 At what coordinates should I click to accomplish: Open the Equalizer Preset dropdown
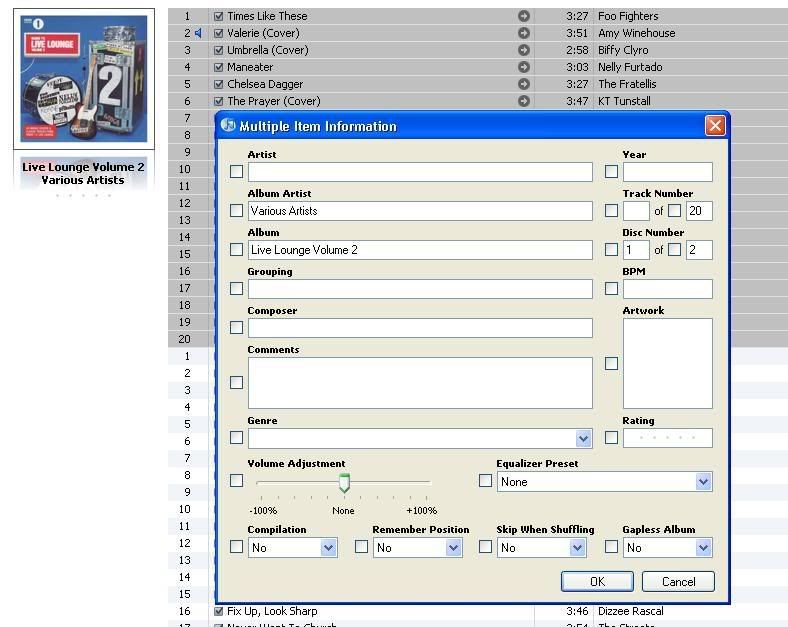click(x=703, y=482)
